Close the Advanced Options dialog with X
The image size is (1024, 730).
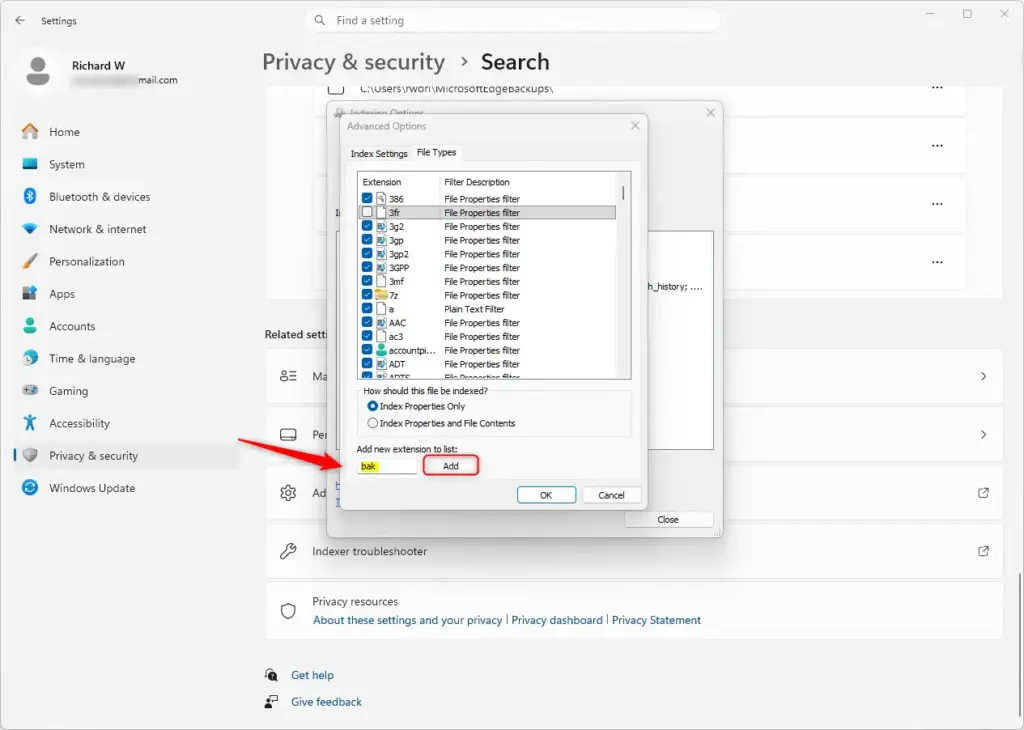(635, 125)
